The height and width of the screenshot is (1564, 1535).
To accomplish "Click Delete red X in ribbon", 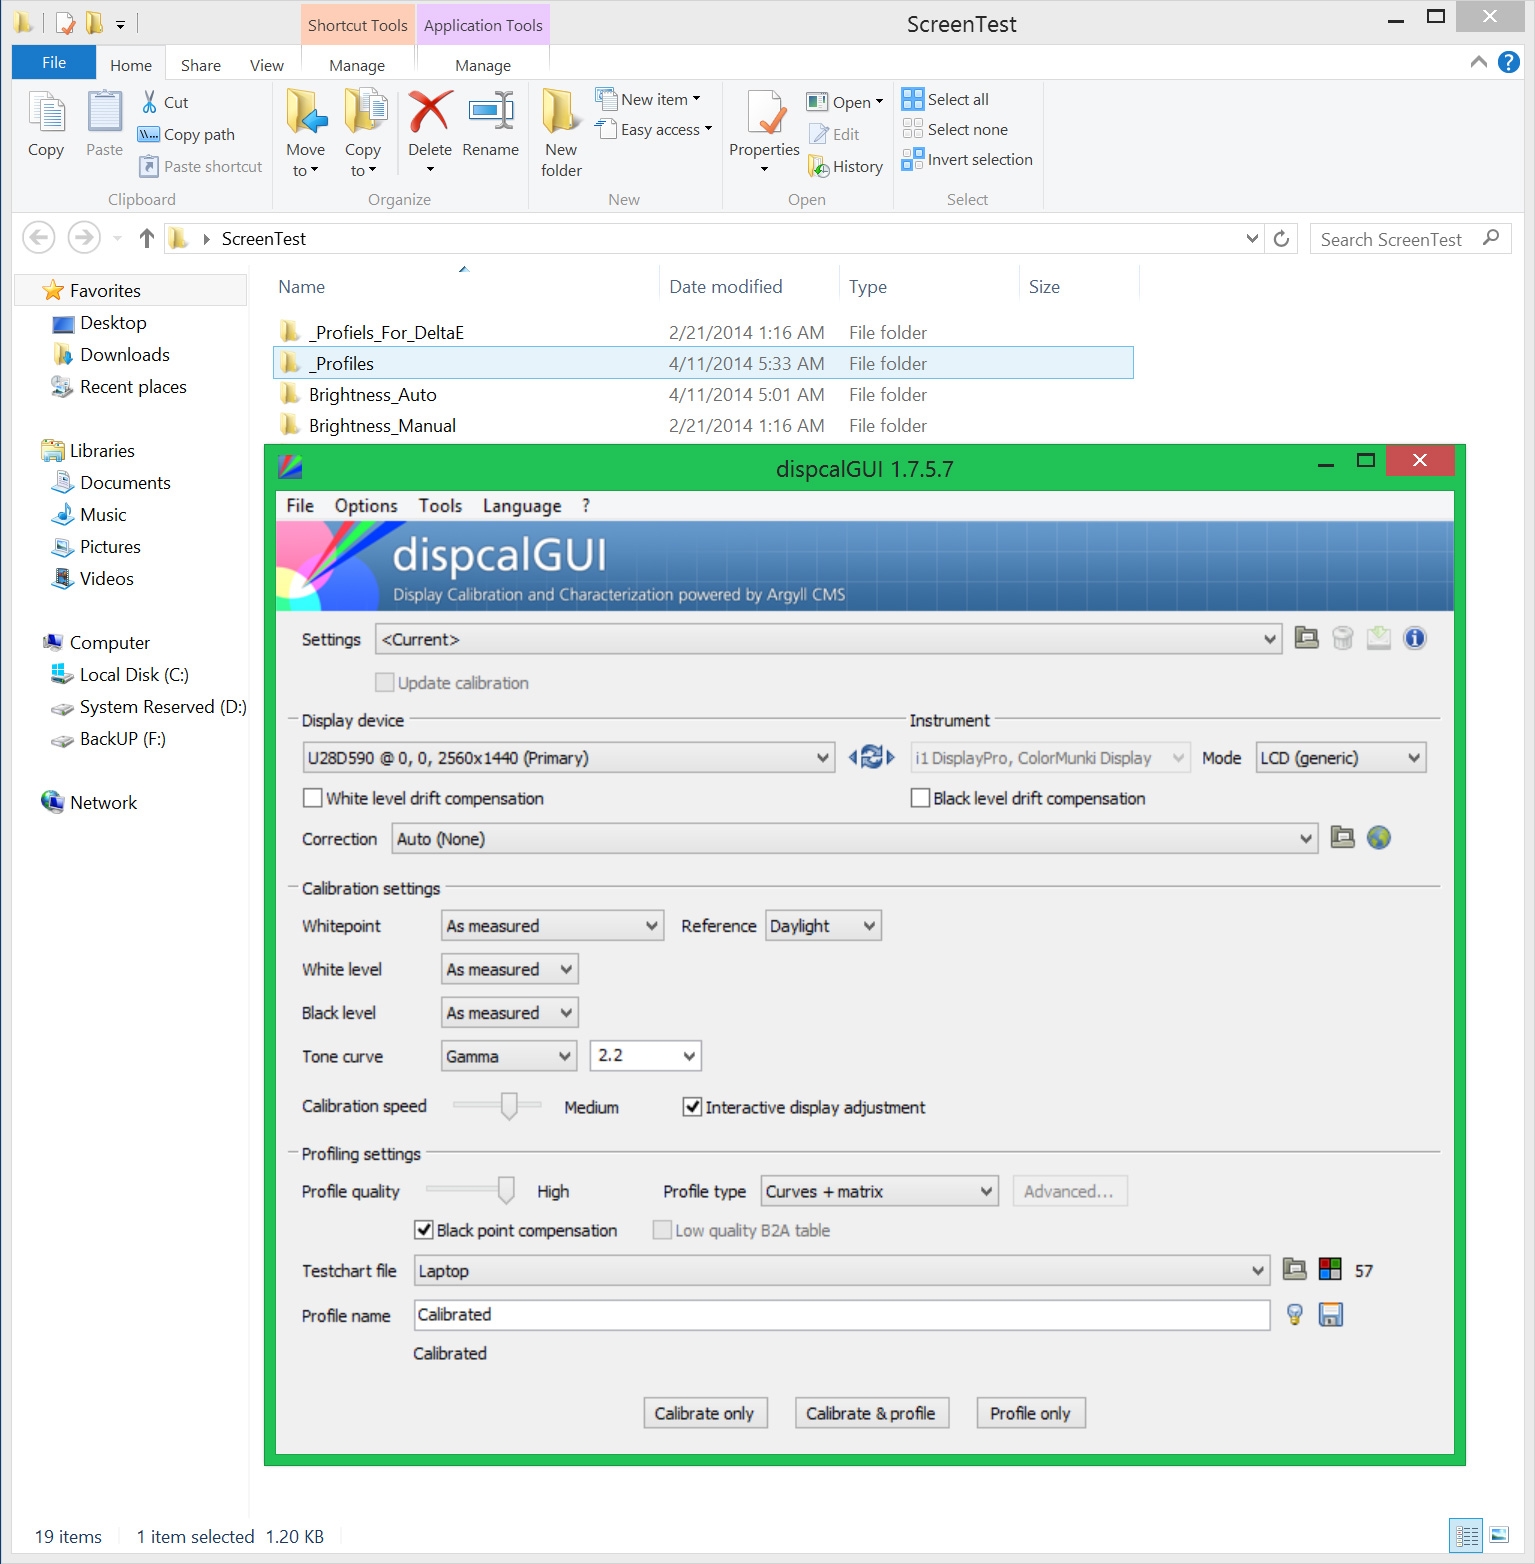I will (430, 130).
